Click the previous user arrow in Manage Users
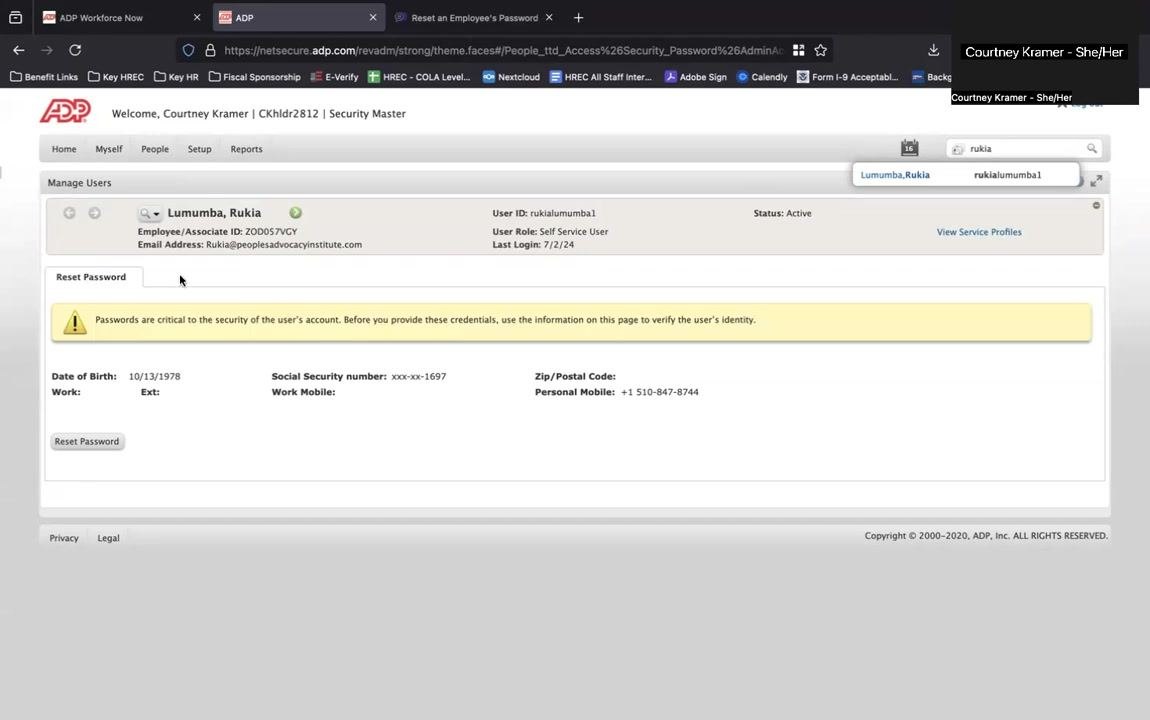This screenshot has width=1150, height=720. click(x=69, y=213)
